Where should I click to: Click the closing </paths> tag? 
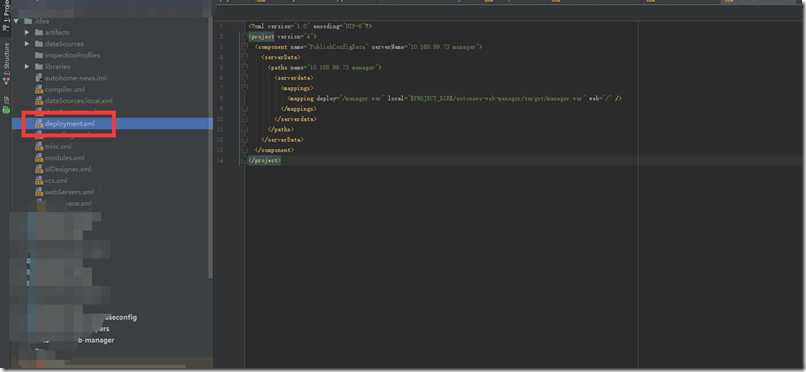click(x=282, y=129)
